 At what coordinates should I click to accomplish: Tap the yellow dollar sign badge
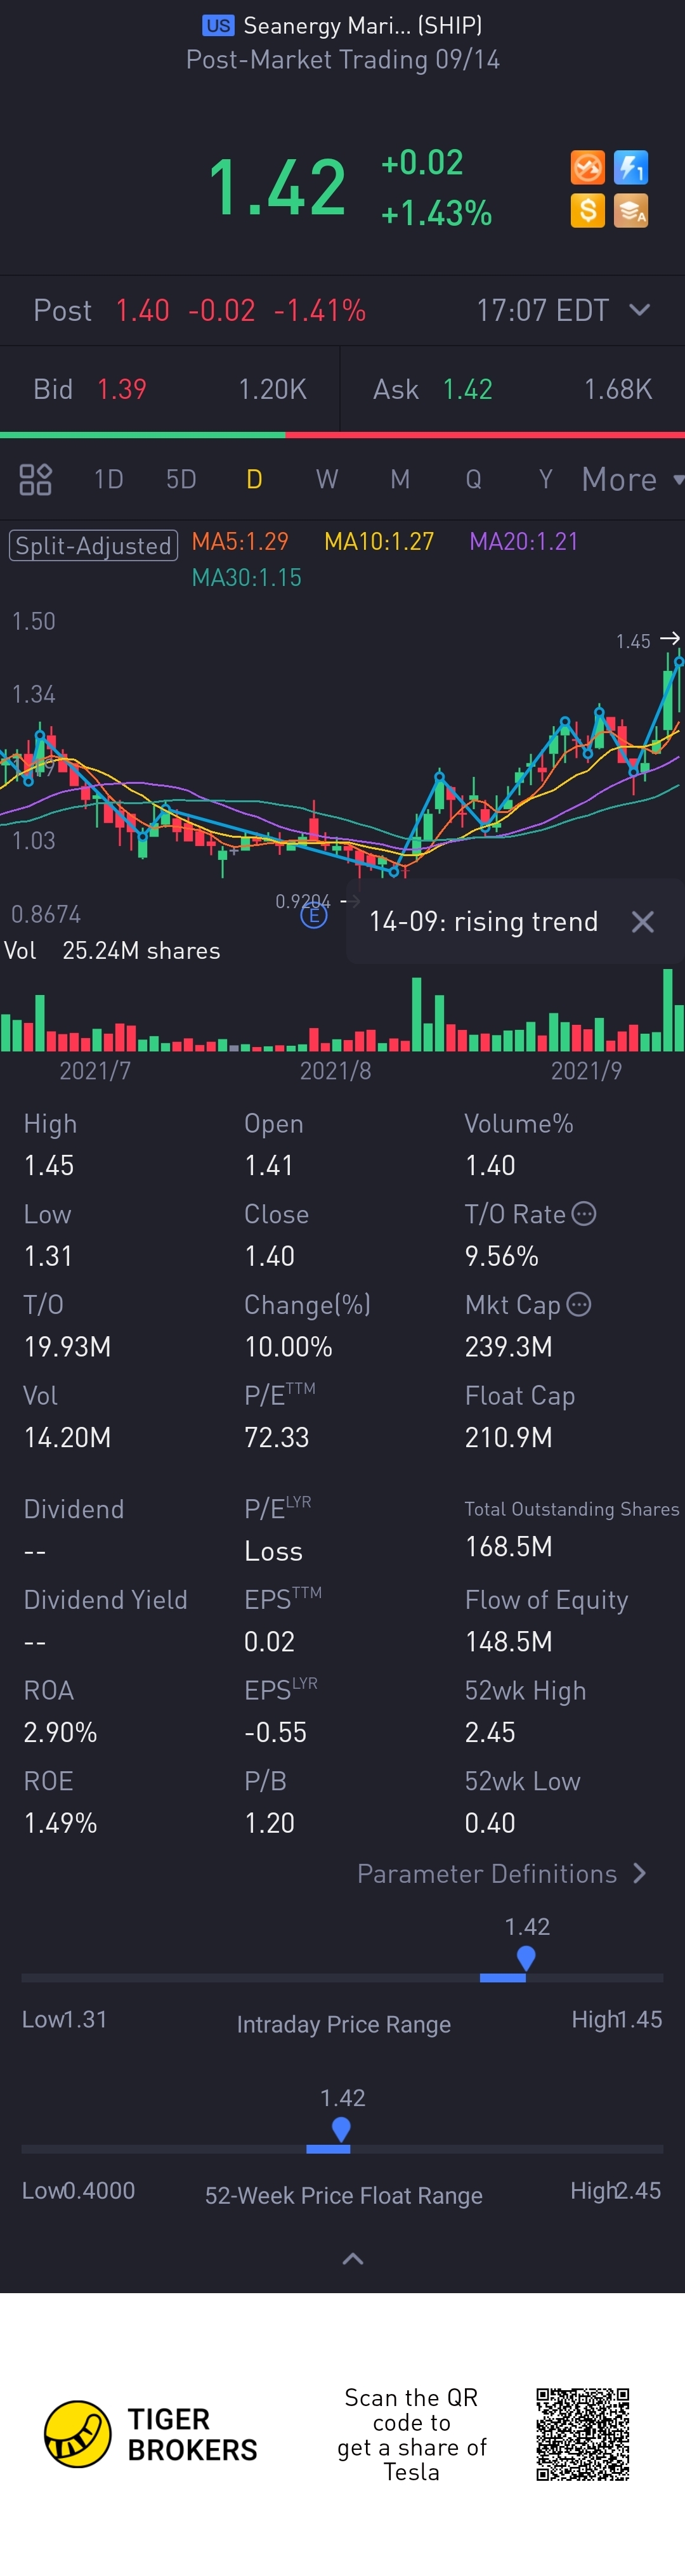(x=587, y=211)
